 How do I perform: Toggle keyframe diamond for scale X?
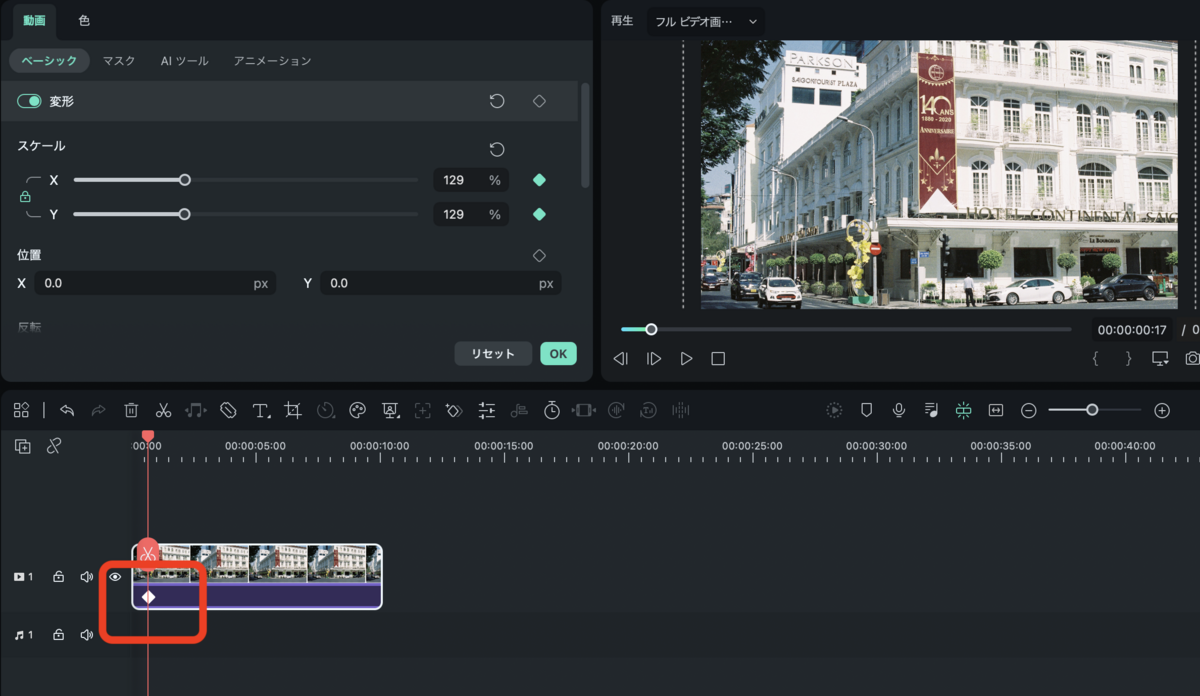(x=539, y=180)
